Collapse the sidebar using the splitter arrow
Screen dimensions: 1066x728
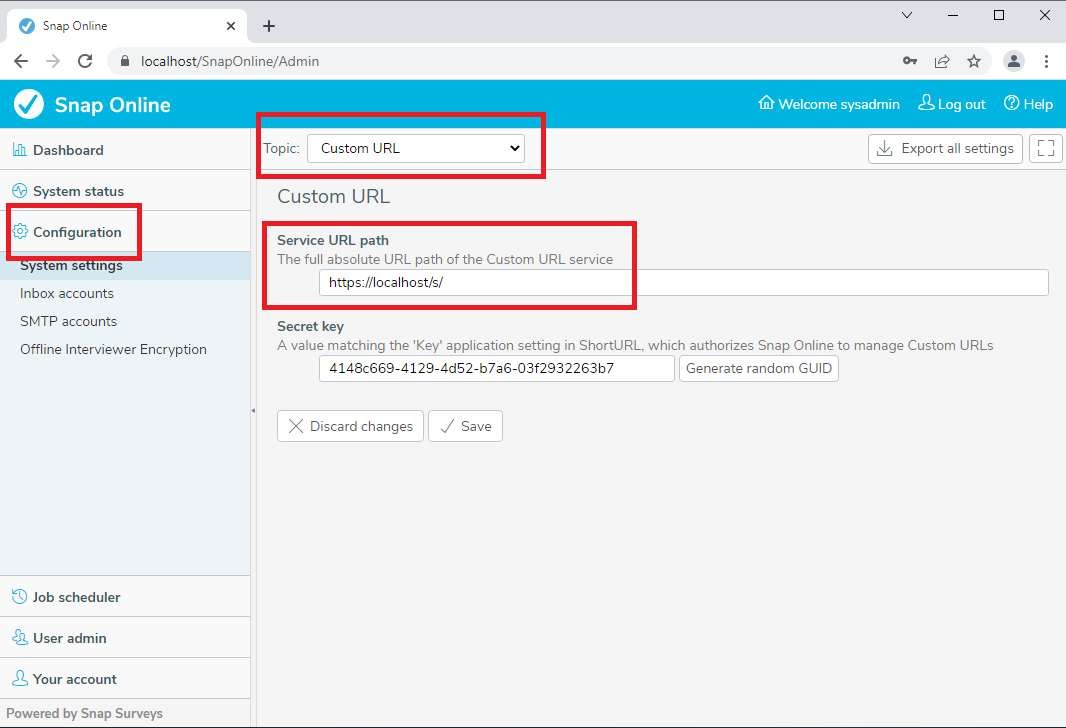(x=253, y=410)
